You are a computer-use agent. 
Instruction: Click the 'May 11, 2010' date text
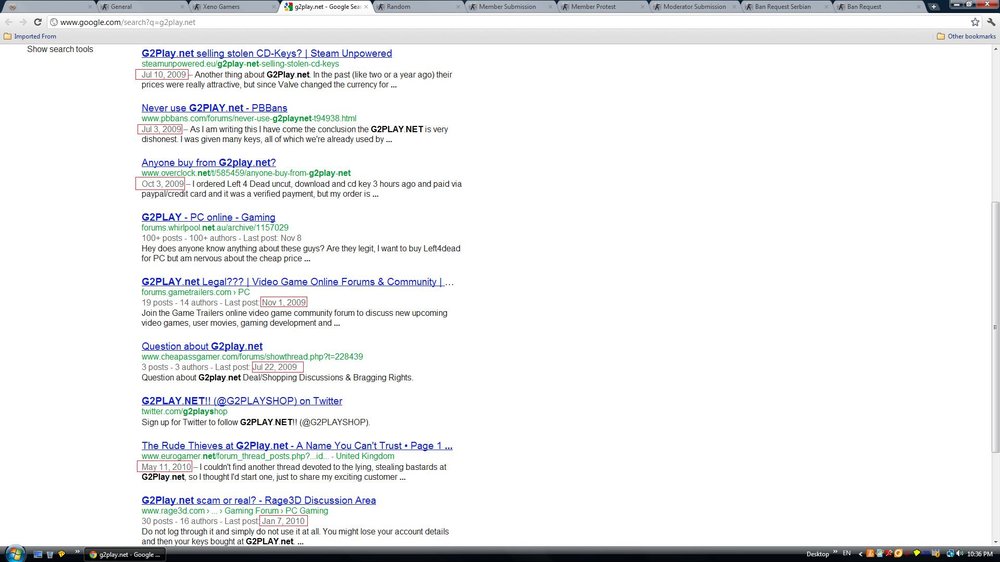(166, 467)
